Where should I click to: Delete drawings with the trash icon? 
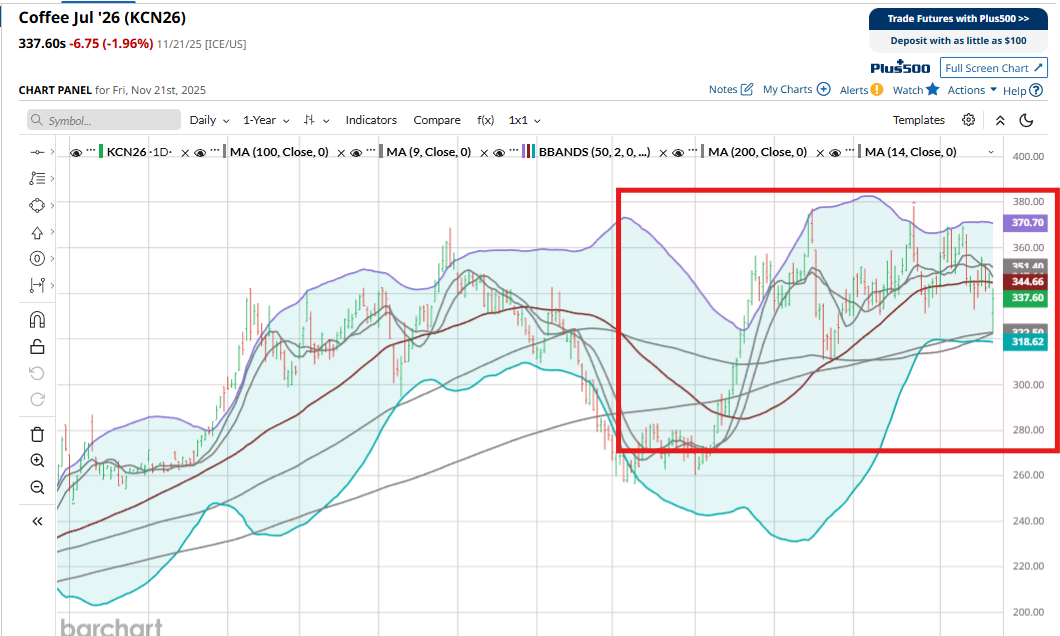pyautogui.click(x=37, y=434)
